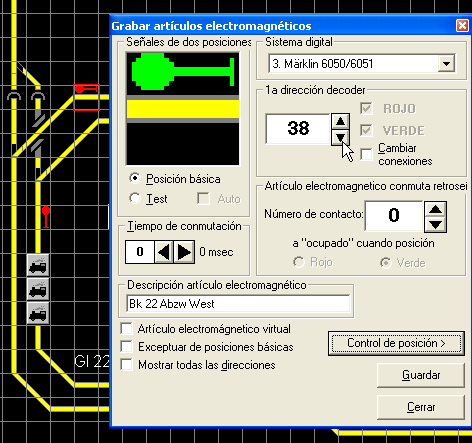Viewport: 472px width, 443px height.
Task: Enable Mostrar todas las direcciones
Action: click(x=126, y=364)
